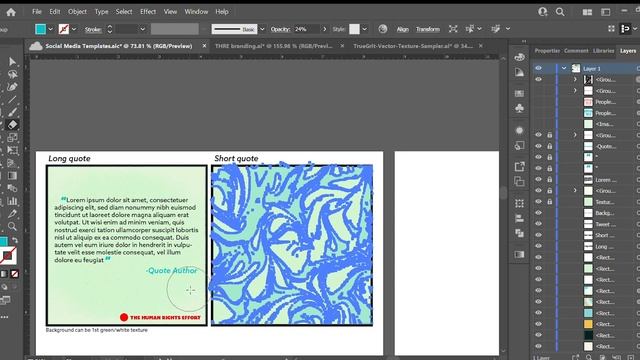Screen dimensions: 640x360
Task: Select the Zoom tool magnifier
Action: (x=12, y=226)
